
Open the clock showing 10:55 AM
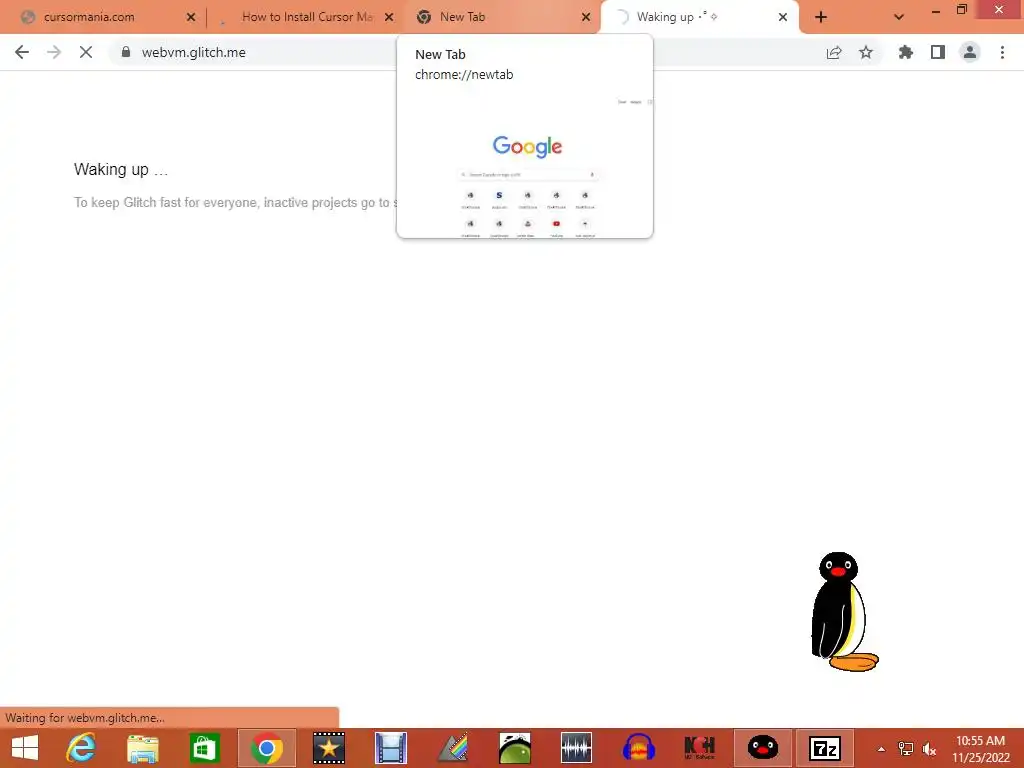tap(981, 749)
